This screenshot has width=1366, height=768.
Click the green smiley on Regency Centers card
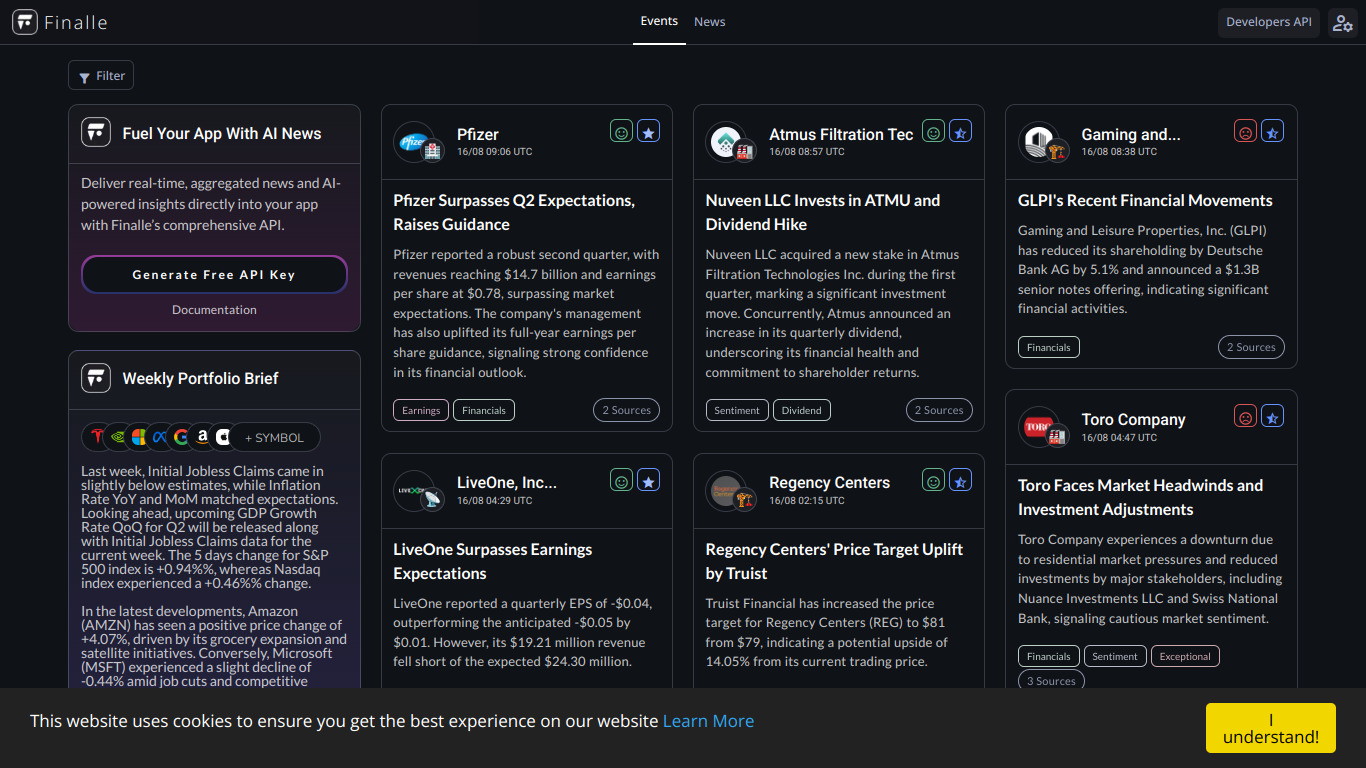coord(933,480)
